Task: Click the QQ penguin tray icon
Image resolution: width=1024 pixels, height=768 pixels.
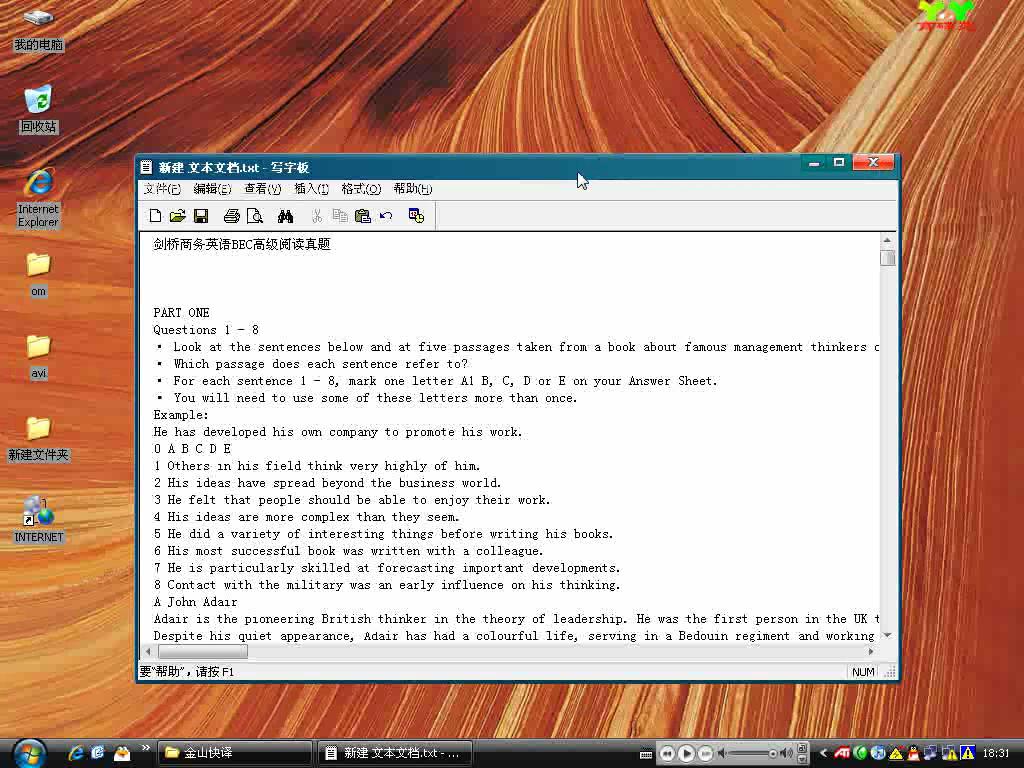Action: [914, 753]
